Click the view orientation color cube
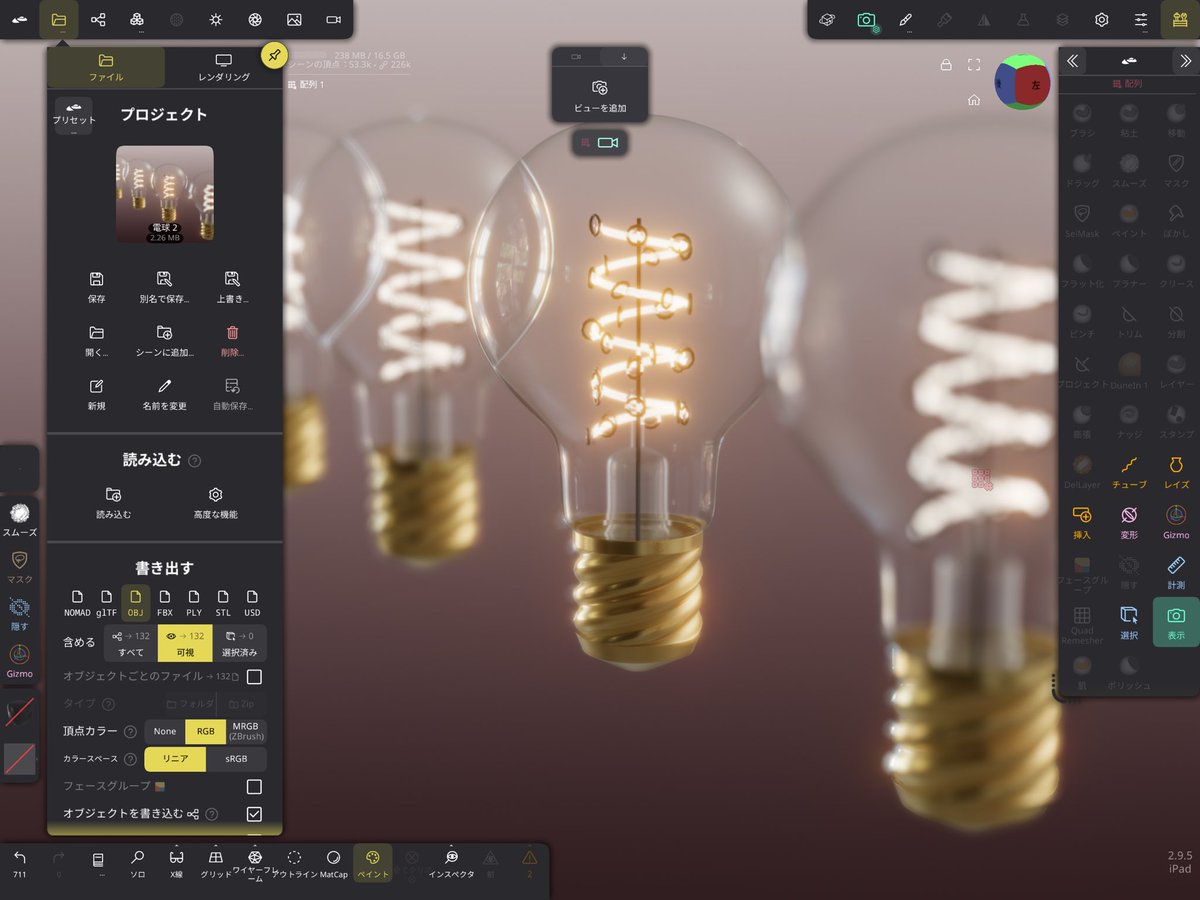Image resolution: width=1200 pixels, height=900 pixels. coord(1022,82)
